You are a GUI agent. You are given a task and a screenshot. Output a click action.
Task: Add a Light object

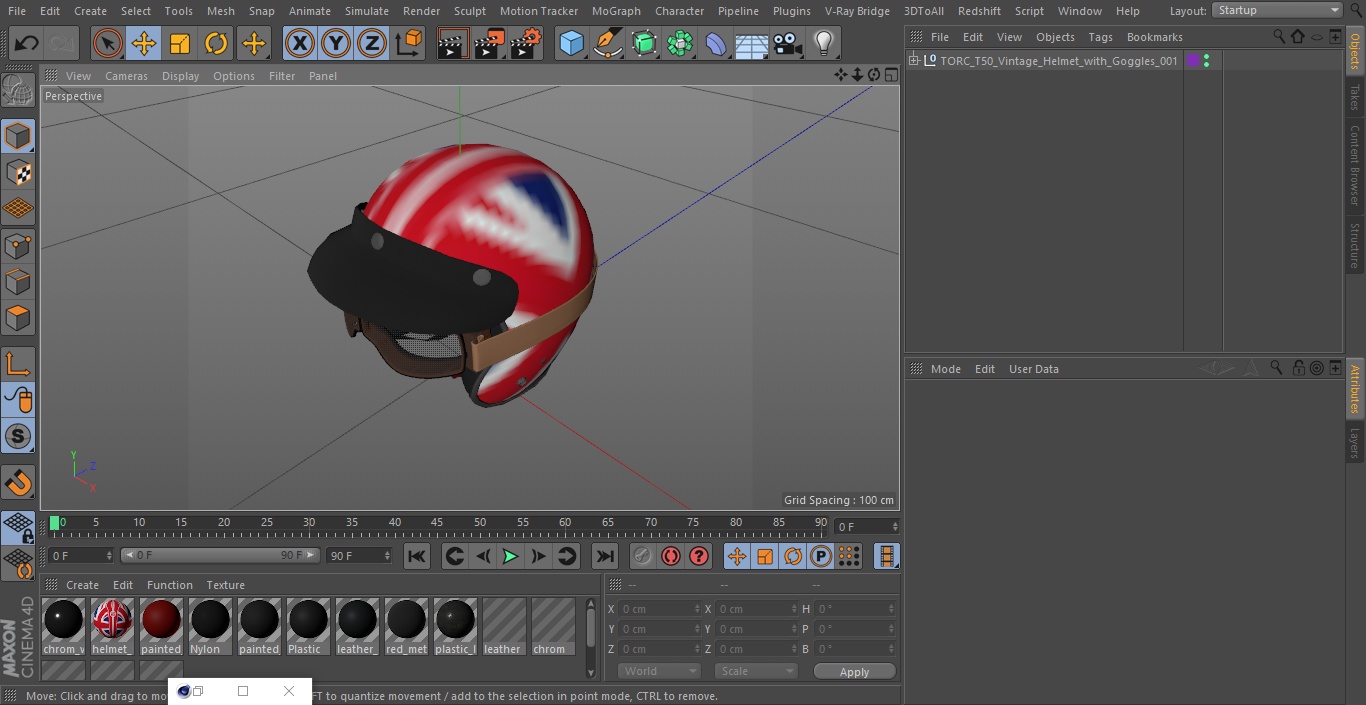point(823,43)
